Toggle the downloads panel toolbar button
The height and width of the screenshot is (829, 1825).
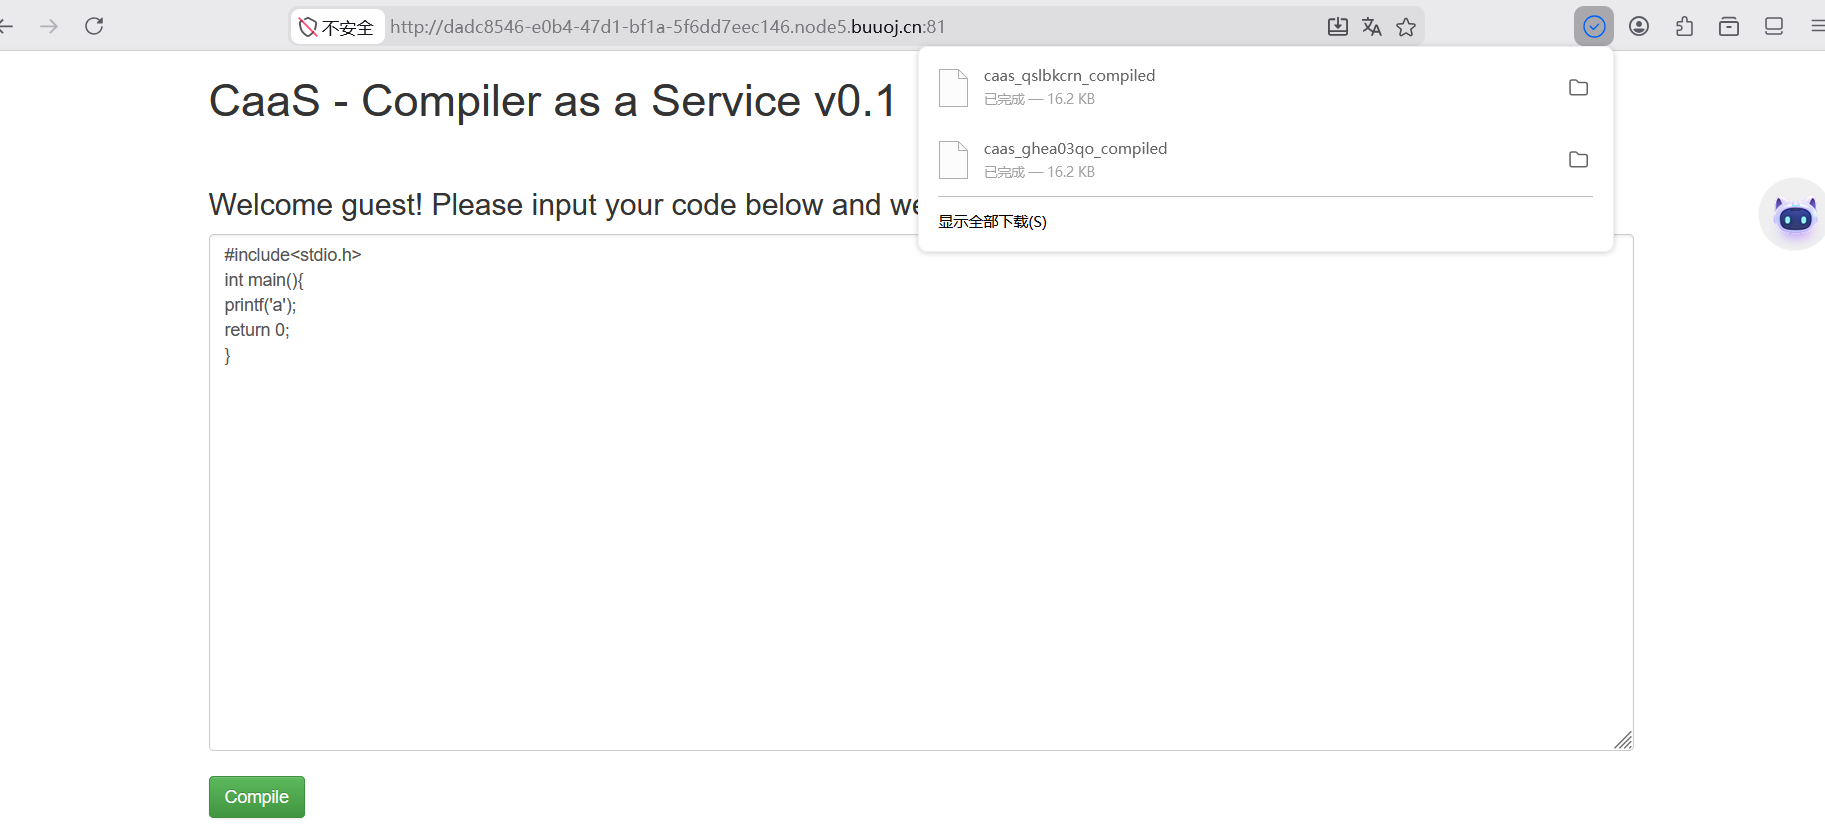[x=1594, y=26]
